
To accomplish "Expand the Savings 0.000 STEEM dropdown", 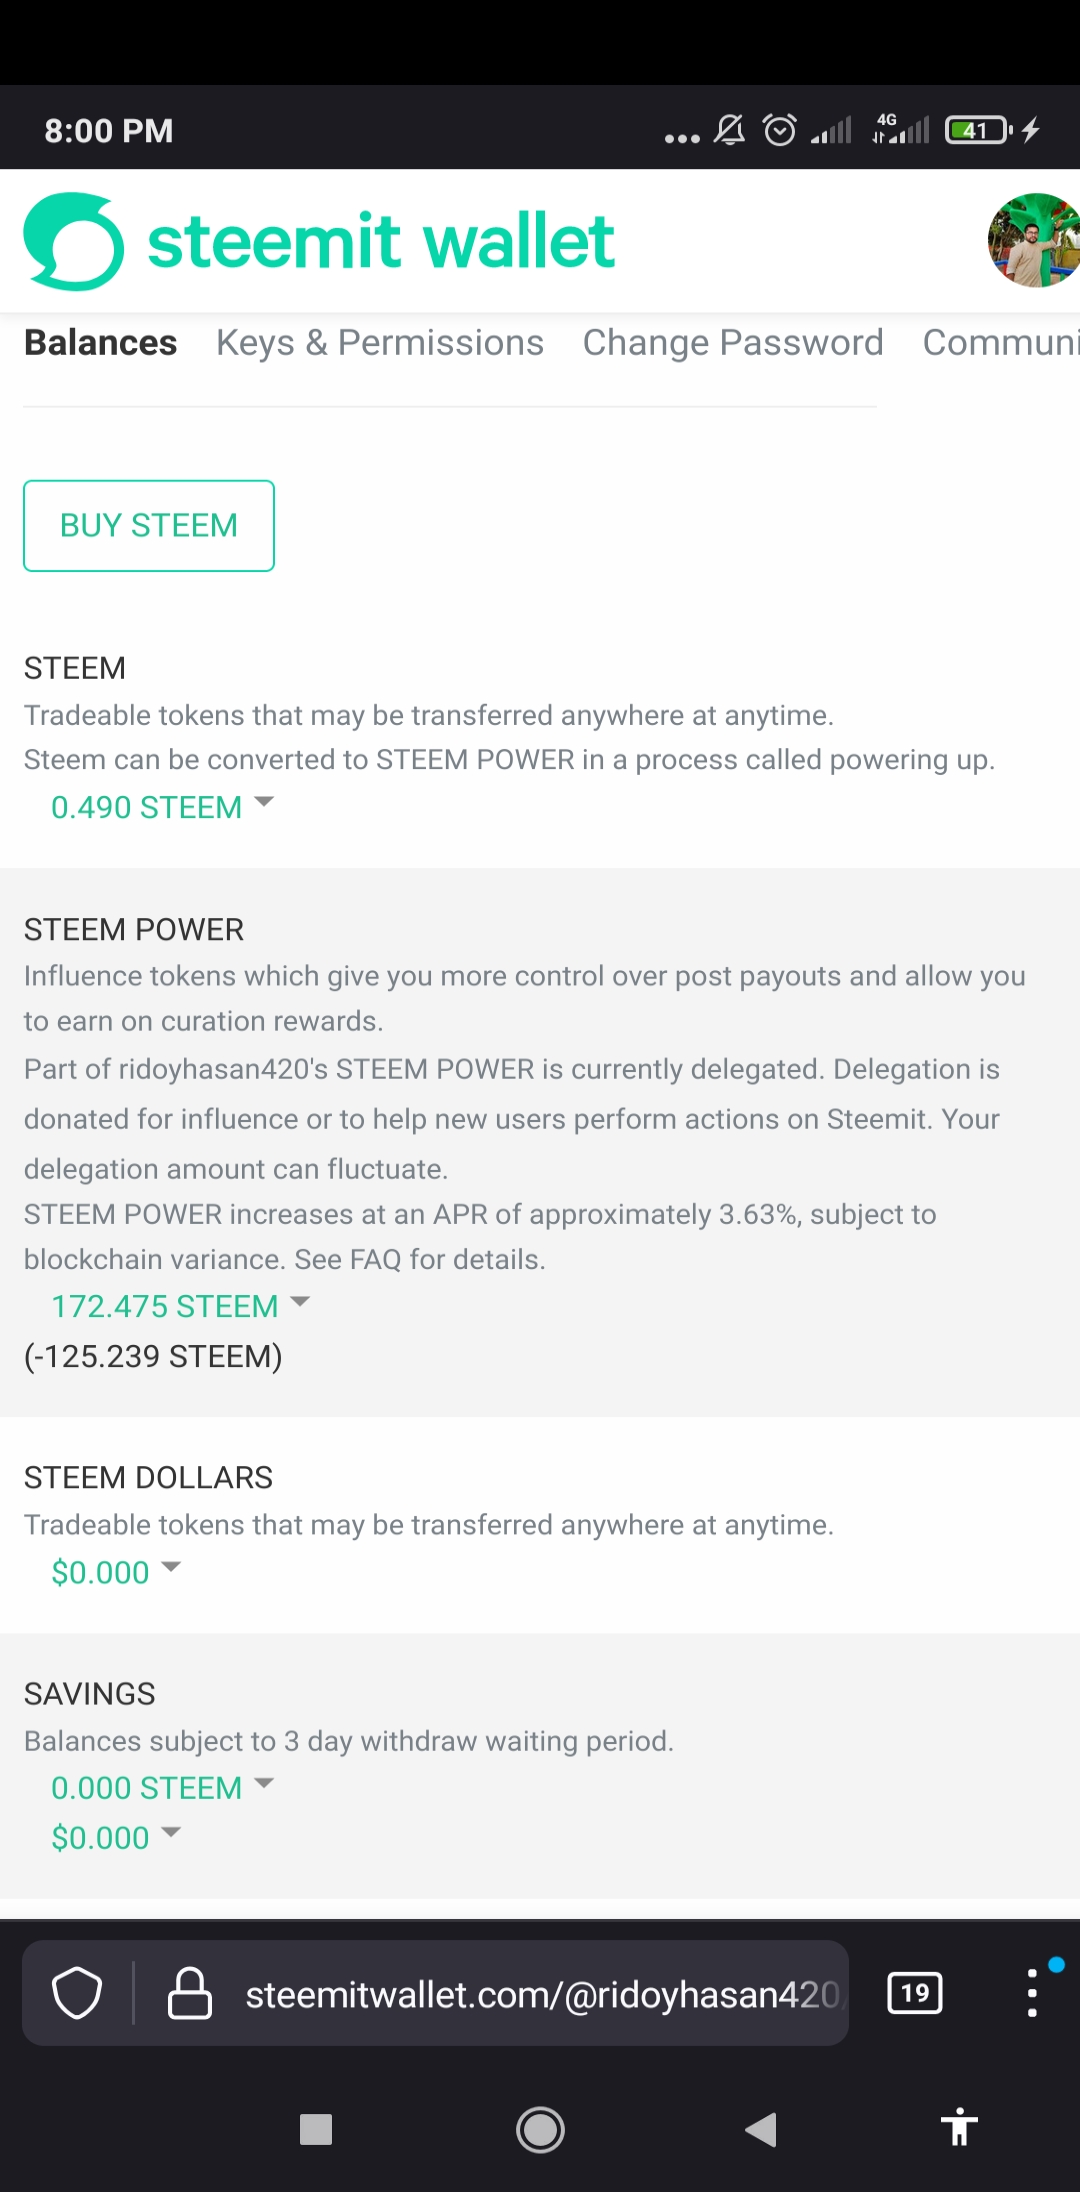I will coord(163,1788).
